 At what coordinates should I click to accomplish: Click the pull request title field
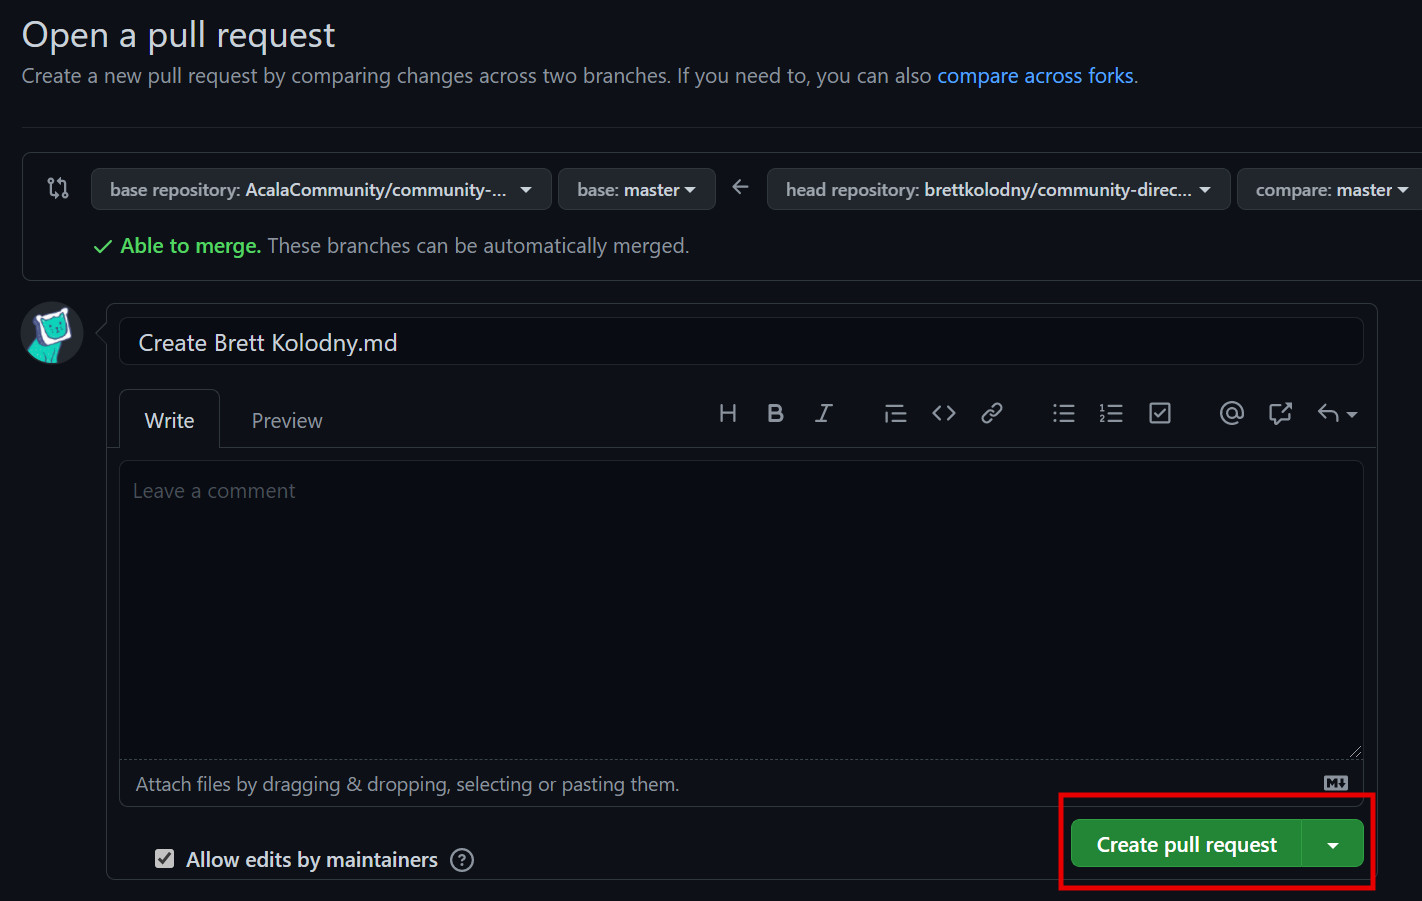[x=741, y=342]
